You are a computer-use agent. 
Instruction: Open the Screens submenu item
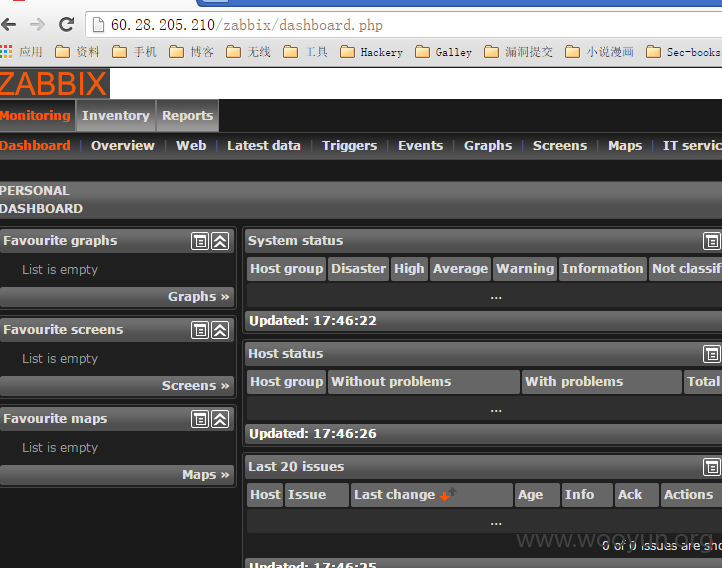(x=560, y=145)
